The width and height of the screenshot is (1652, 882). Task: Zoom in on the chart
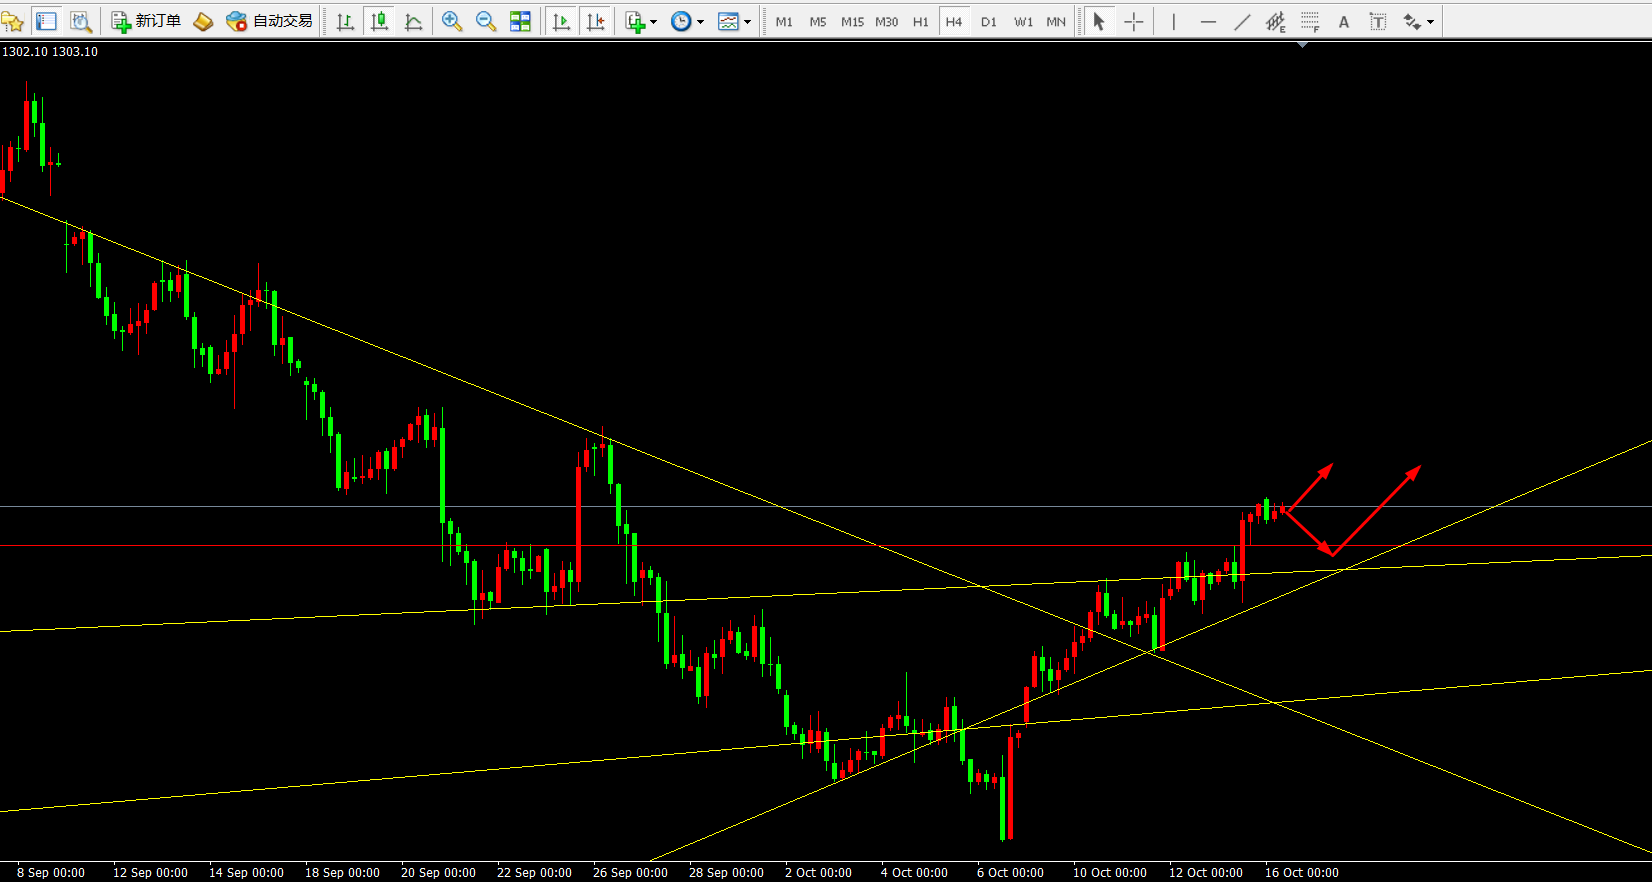452,21
